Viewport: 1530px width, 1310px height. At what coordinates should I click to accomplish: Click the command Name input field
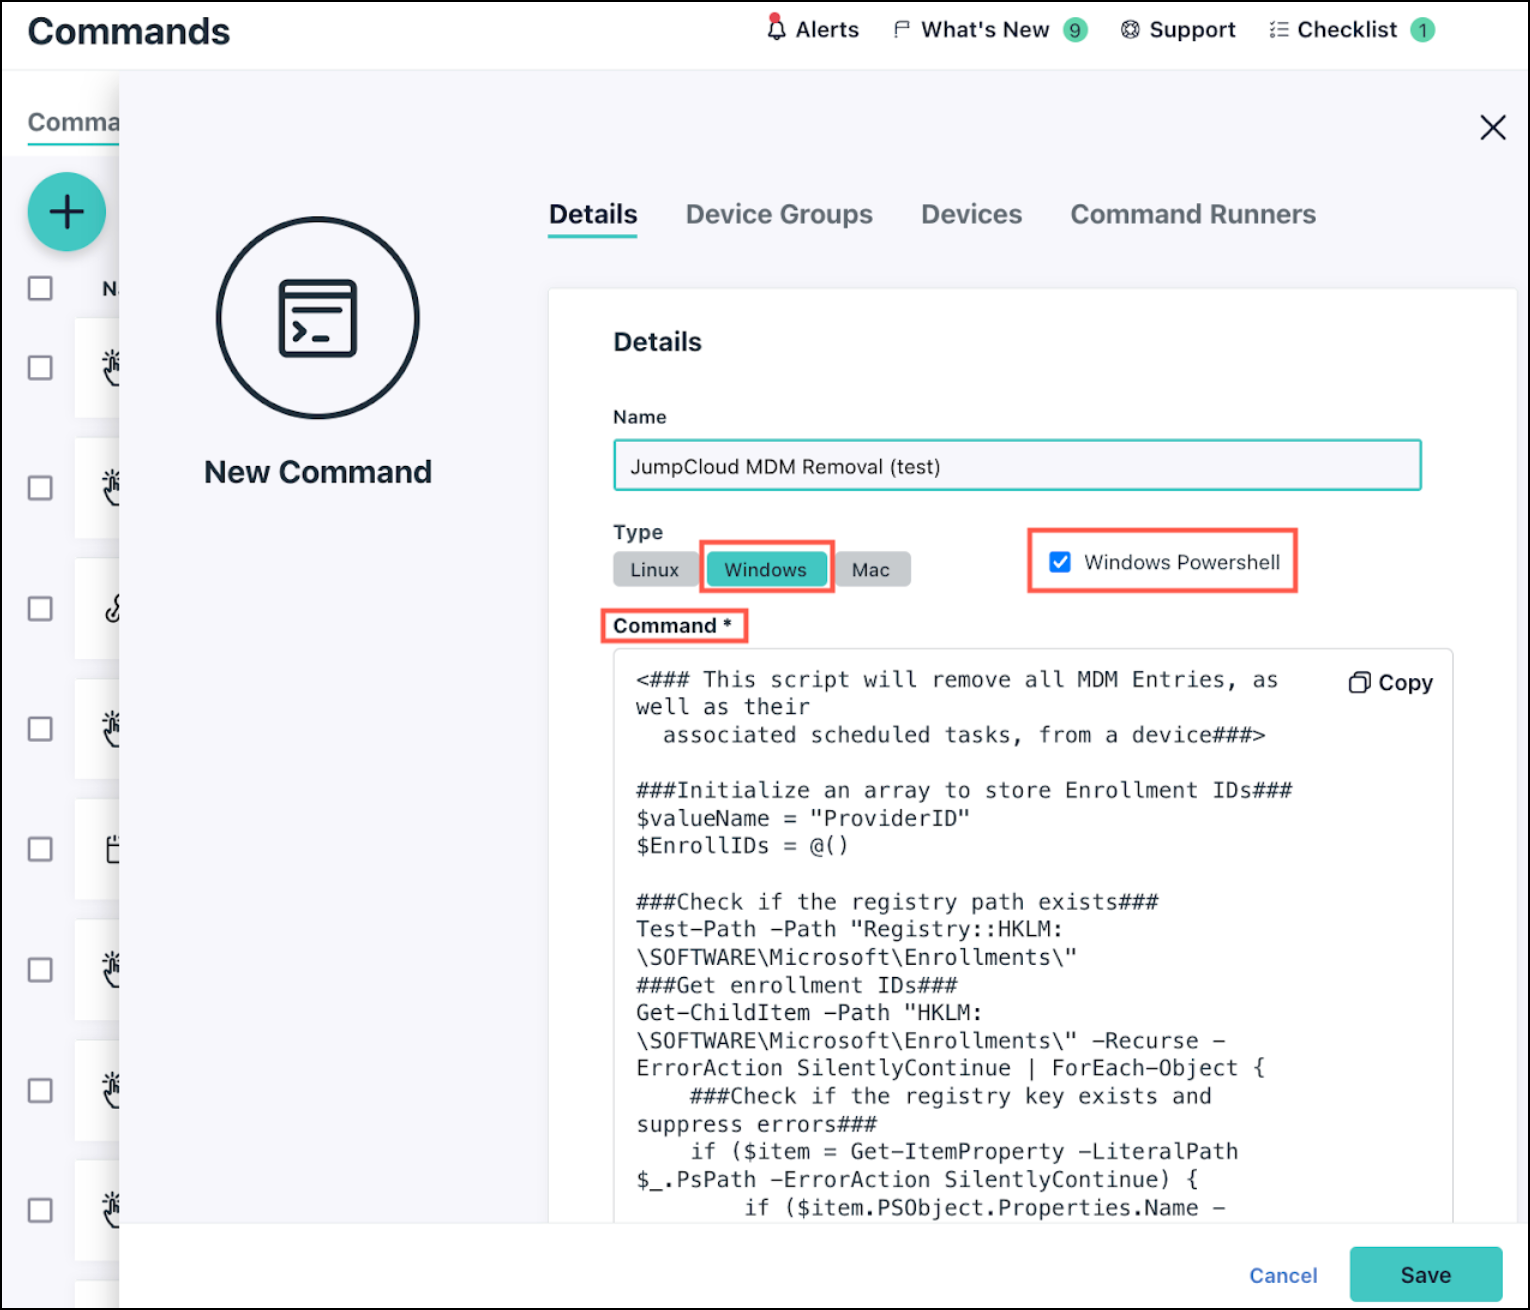(1016, 465)
